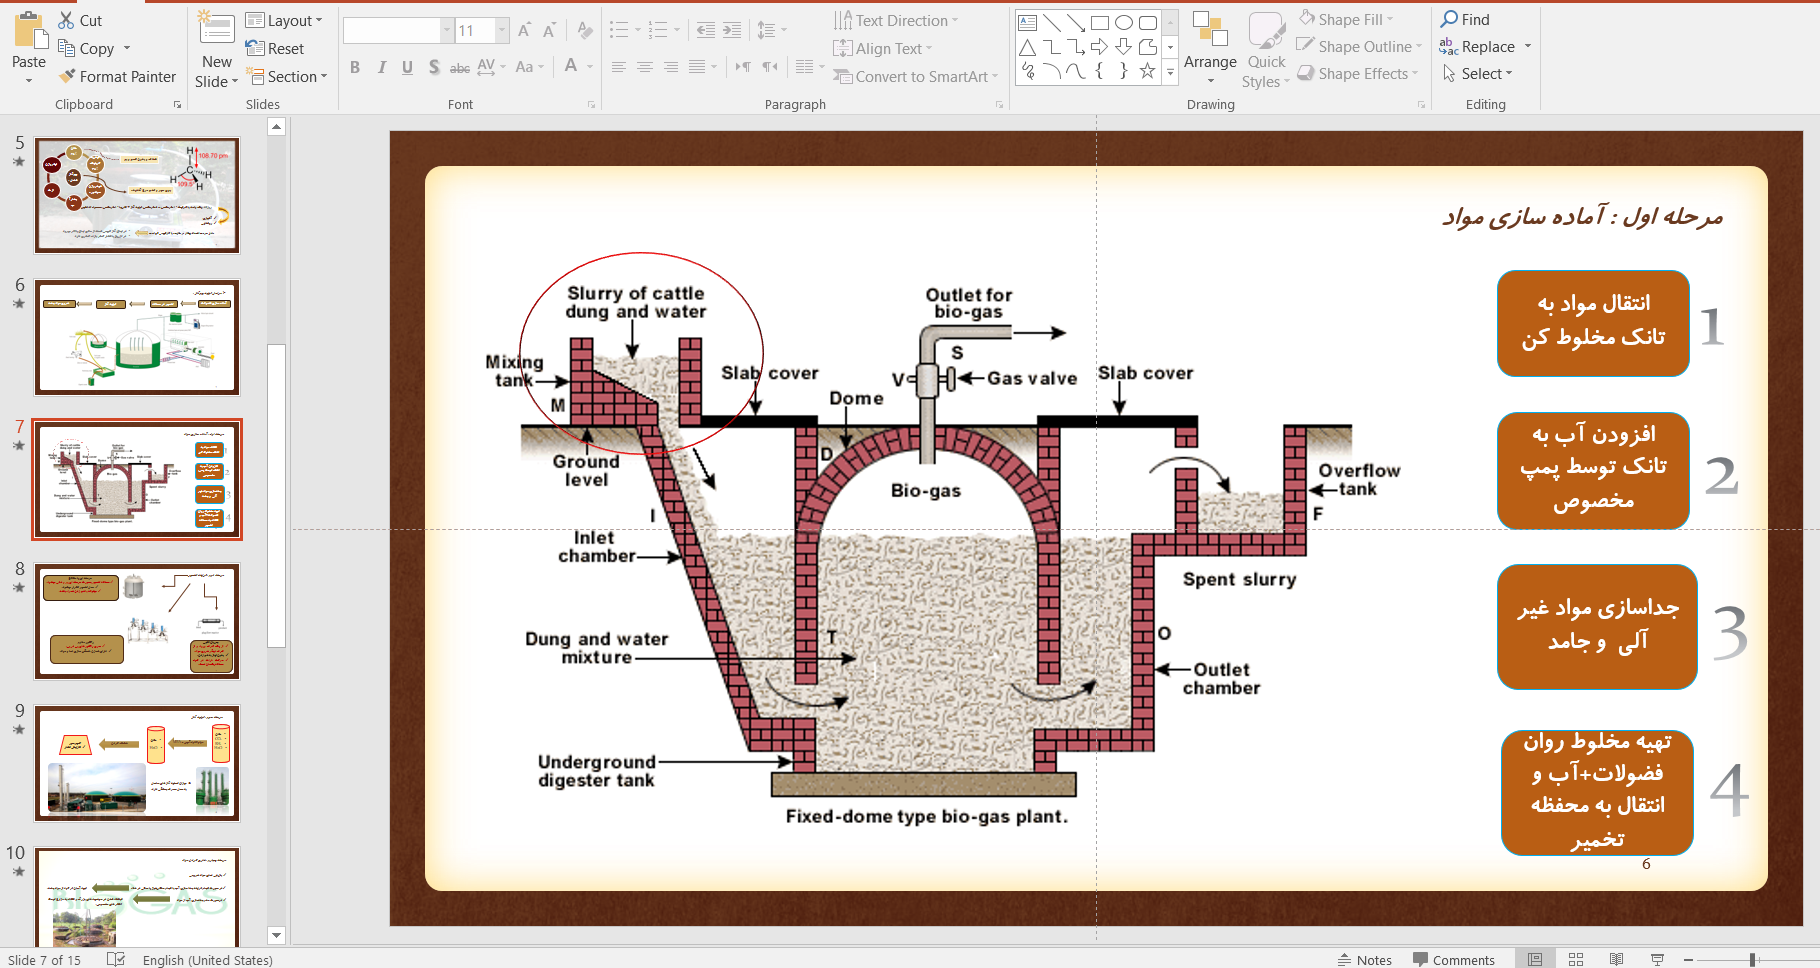1820x968 pixels.
Task: Switch to Slide Sorter view icon
Action: 1576,959
